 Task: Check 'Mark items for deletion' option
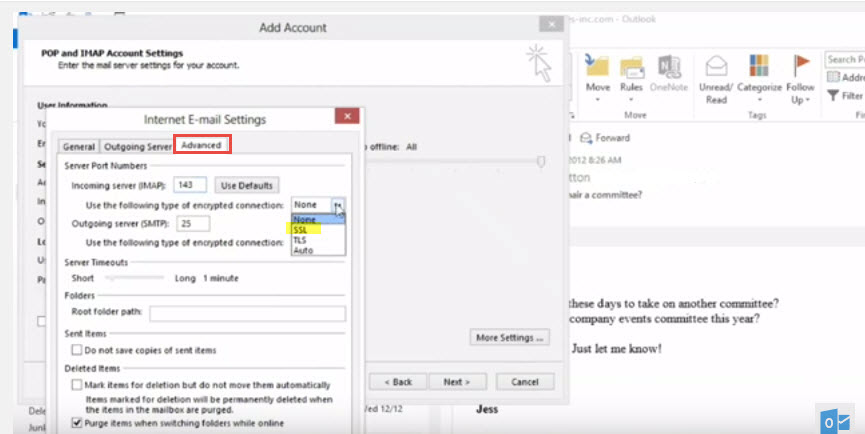77,385
